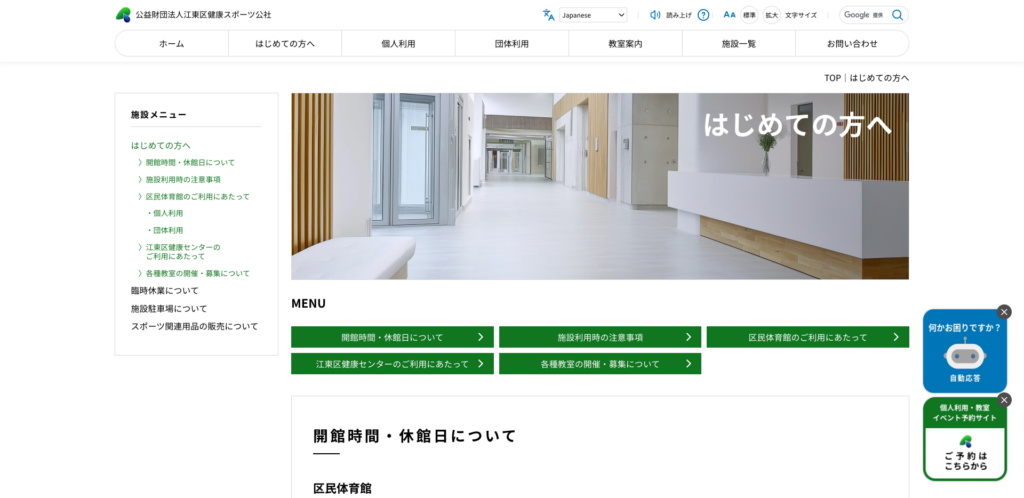Click the 読み上げ read-aloud label
This screenshot has width=1024, height=498.
(x=679, y=15)
